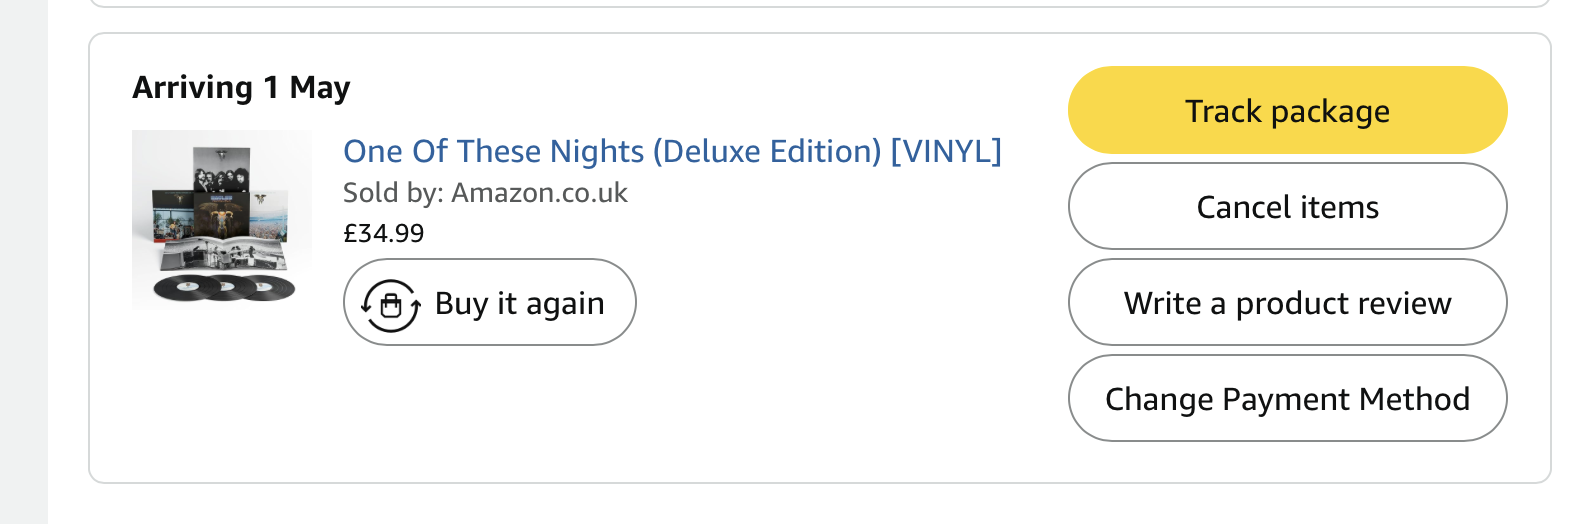Click the Amazon.co.uk seller name

[x=539, y=193]
